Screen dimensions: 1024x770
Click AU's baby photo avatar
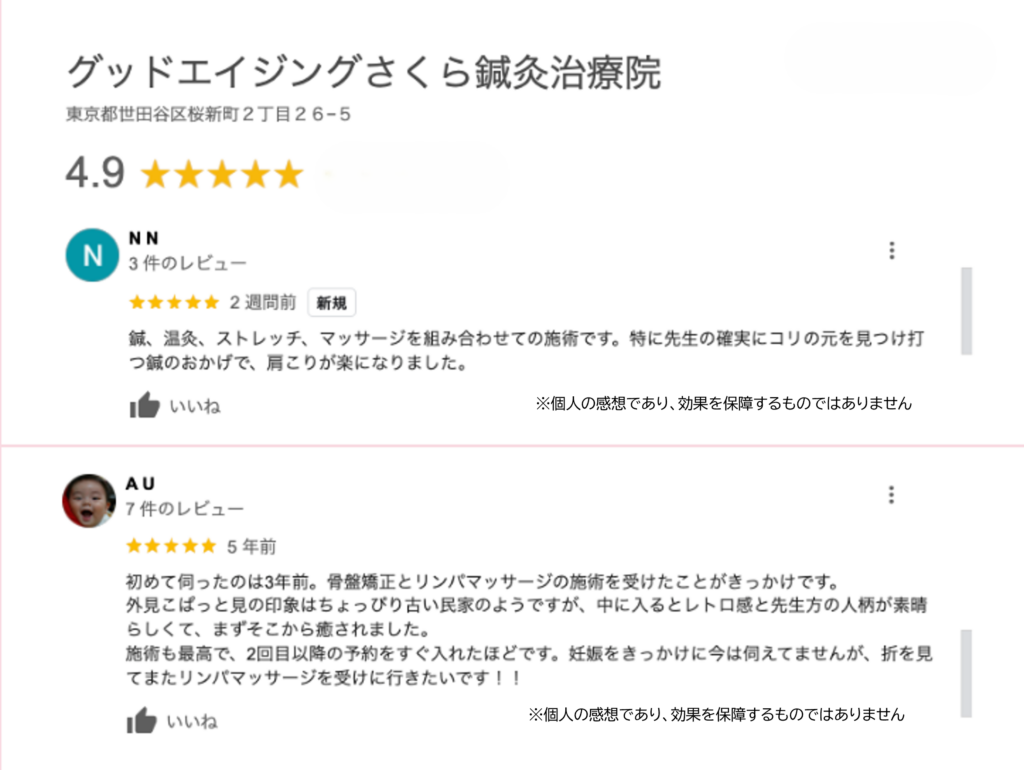tap(89, 500)
